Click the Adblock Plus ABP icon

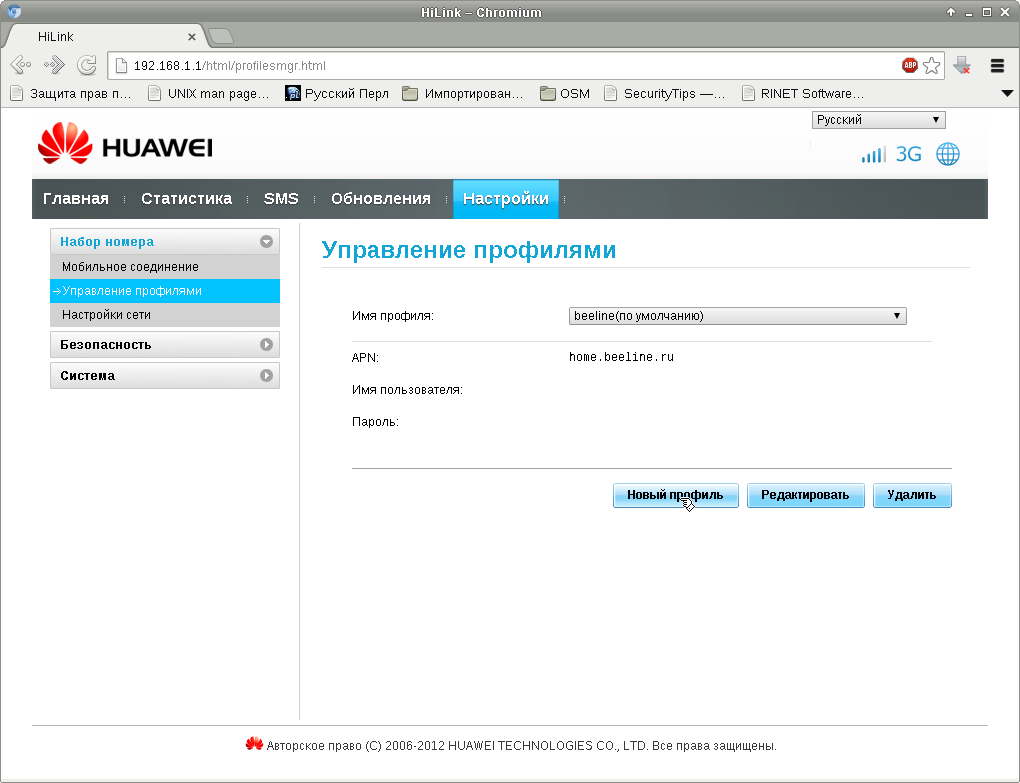coord(909,65)
